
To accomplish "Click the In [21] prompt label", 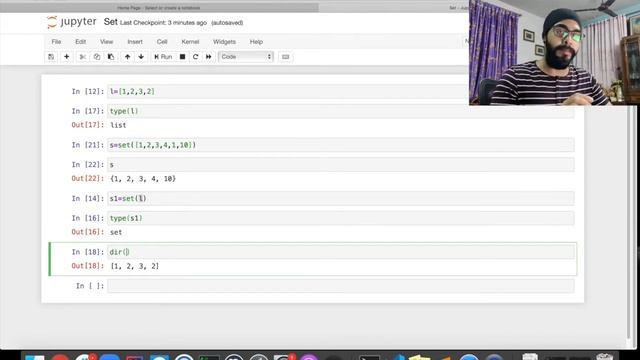I will pos(88,145).
